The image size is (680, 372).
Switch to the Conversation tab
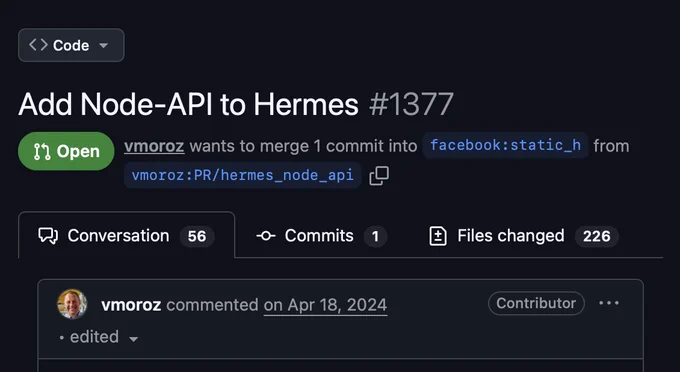[x=127, y=235]
